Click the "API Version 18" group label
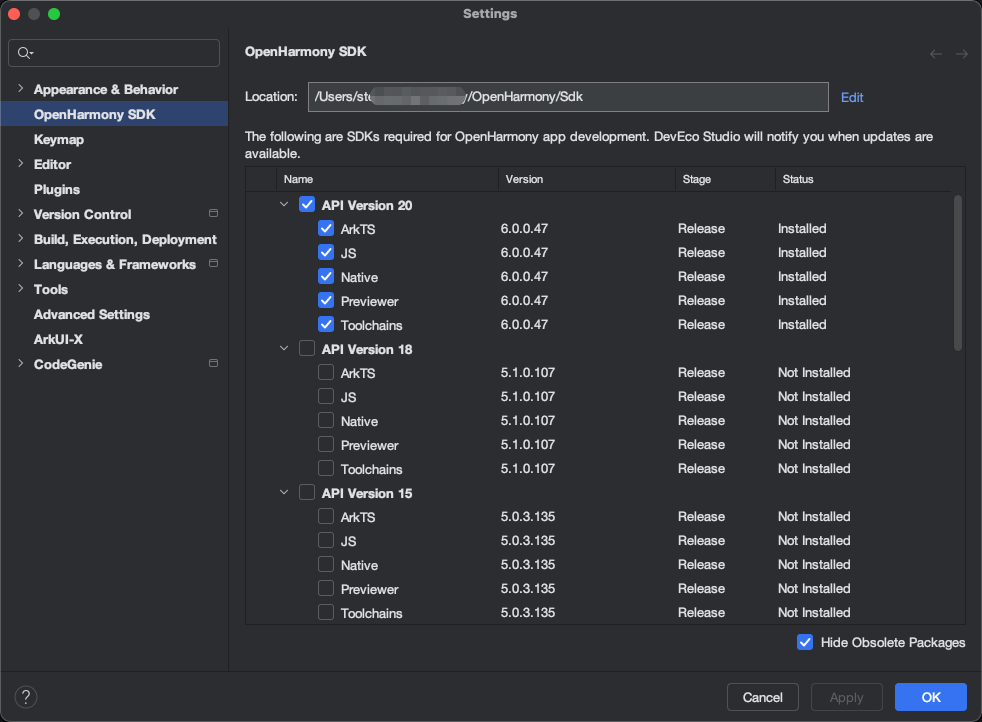 pyautogui.click(x=367, y=349)
